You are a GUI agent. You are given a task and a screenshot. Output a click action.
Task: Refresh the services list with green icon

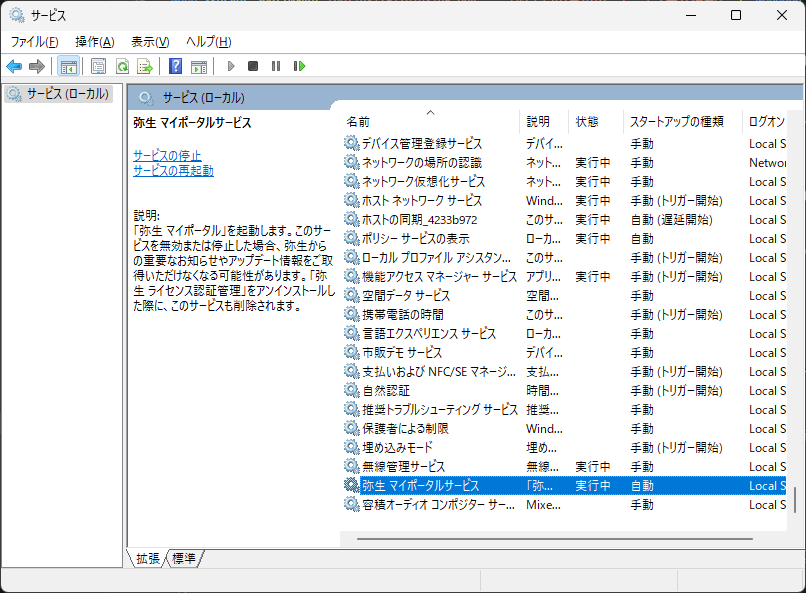point(122,66)
